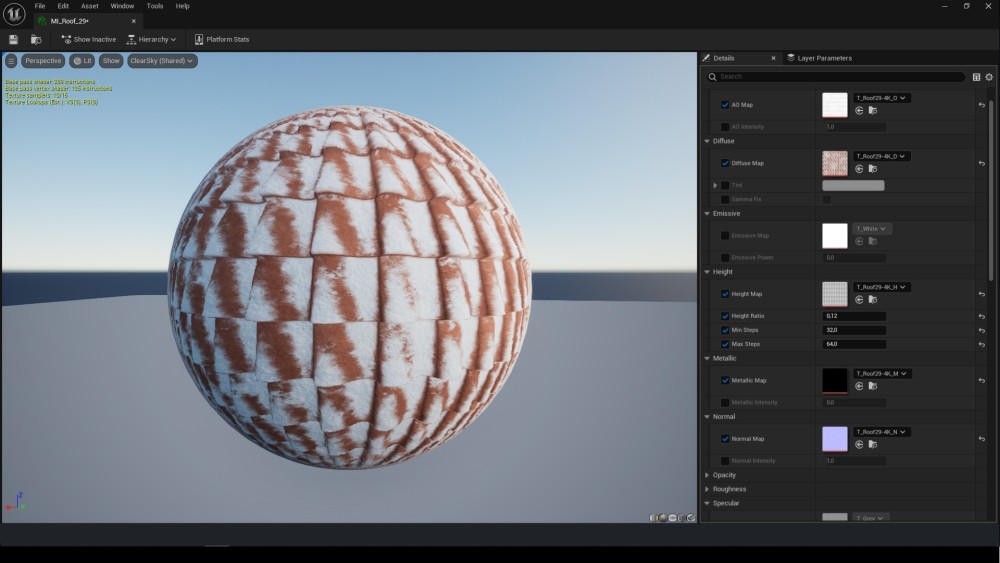Open the Hierarchy dropdown
Image resolution: width=1000 pixels, height=563 pixels.
pos(151,39)
